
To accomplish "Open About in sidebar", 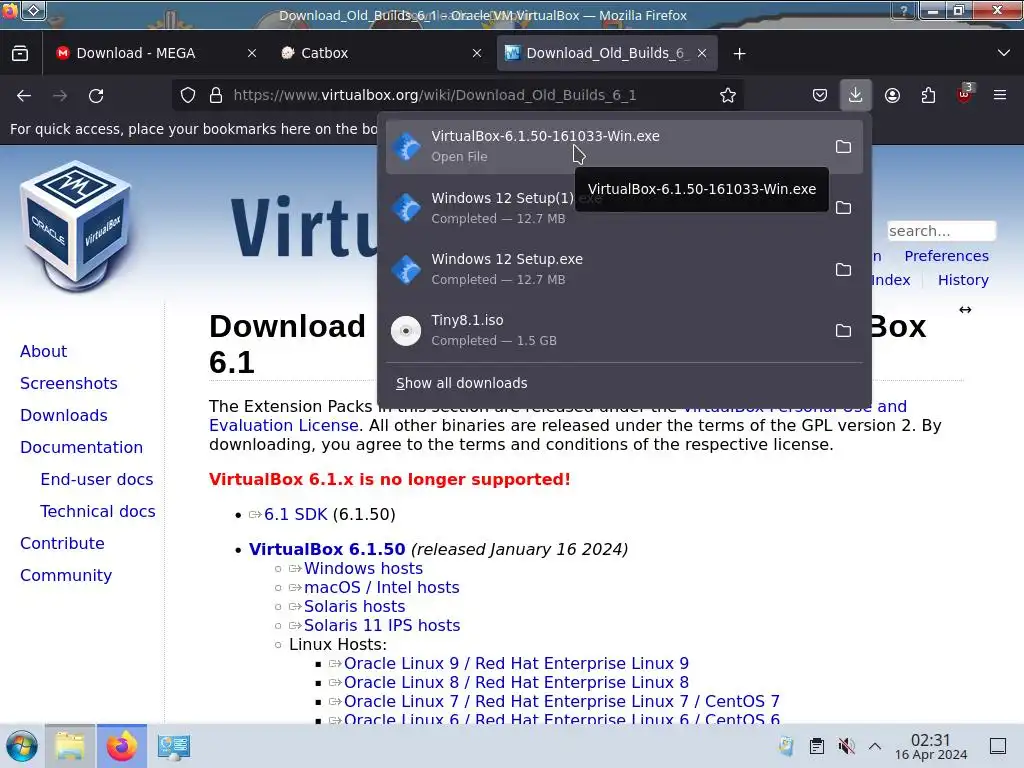I will coord(44,351).
